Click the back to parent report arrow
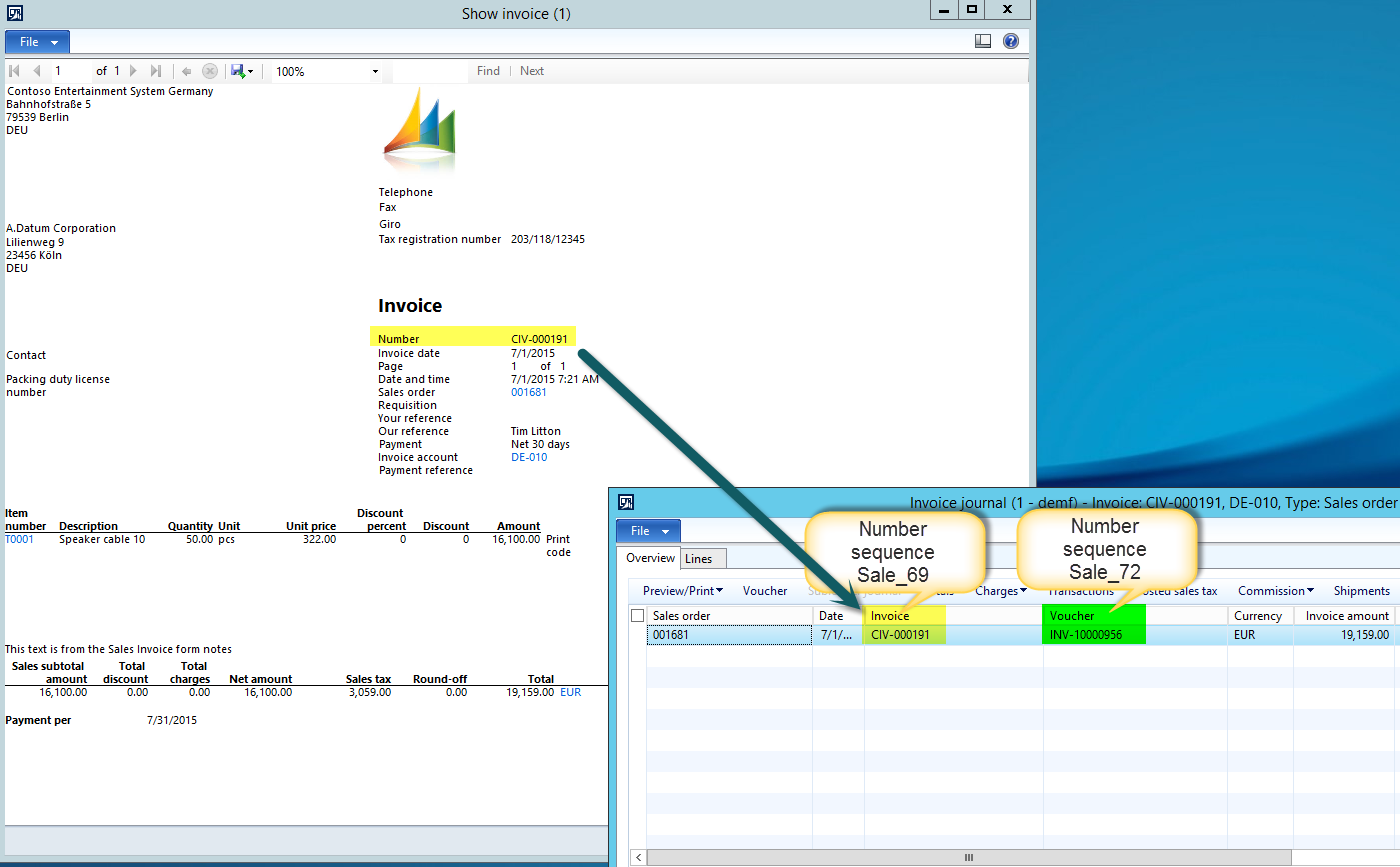 (x=186, y=71)
